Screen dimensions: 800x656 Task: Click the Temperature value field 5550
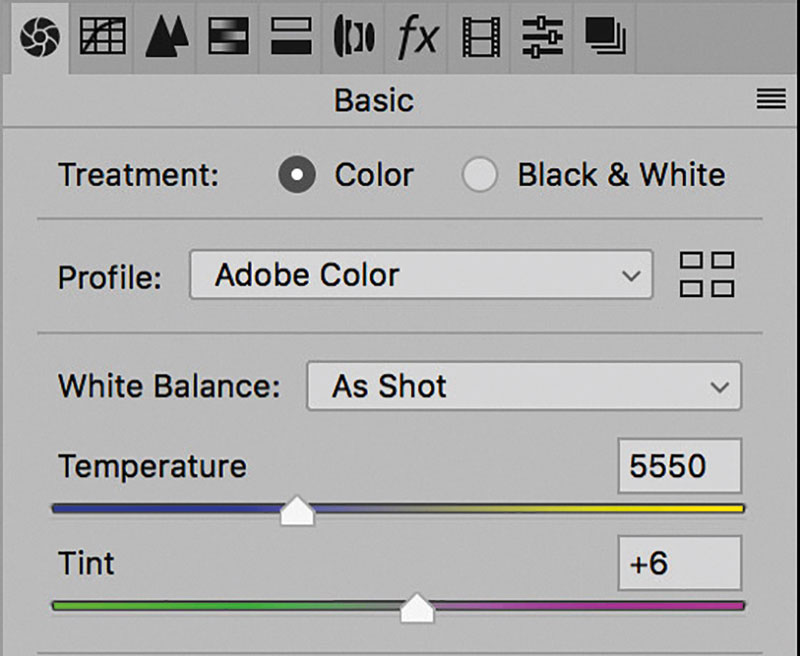coord(680,466)
